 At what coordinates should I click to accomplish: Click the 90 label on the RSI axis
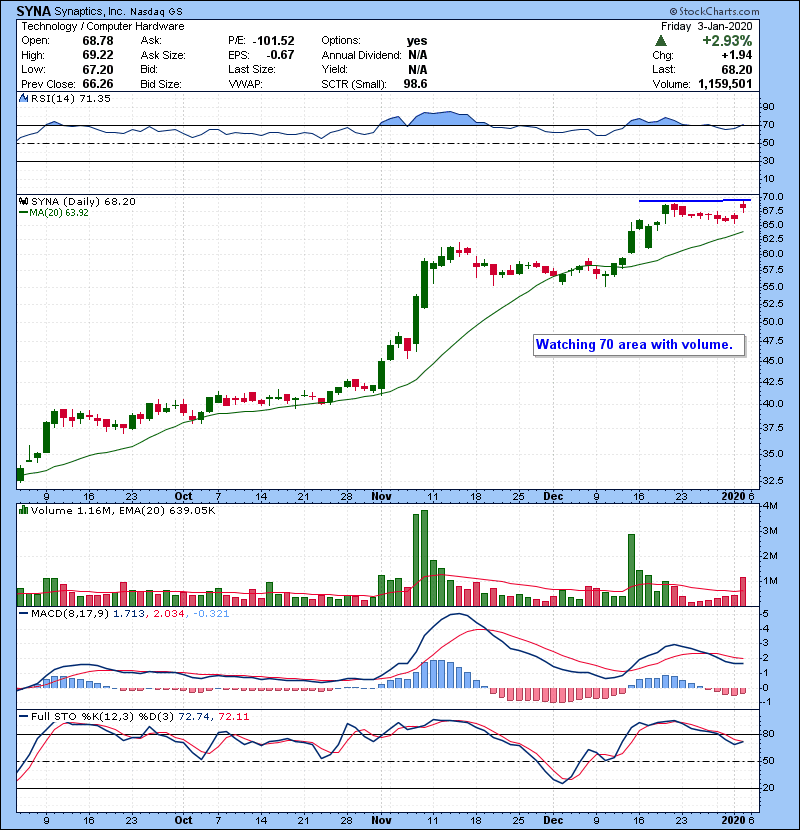[768, 107]
